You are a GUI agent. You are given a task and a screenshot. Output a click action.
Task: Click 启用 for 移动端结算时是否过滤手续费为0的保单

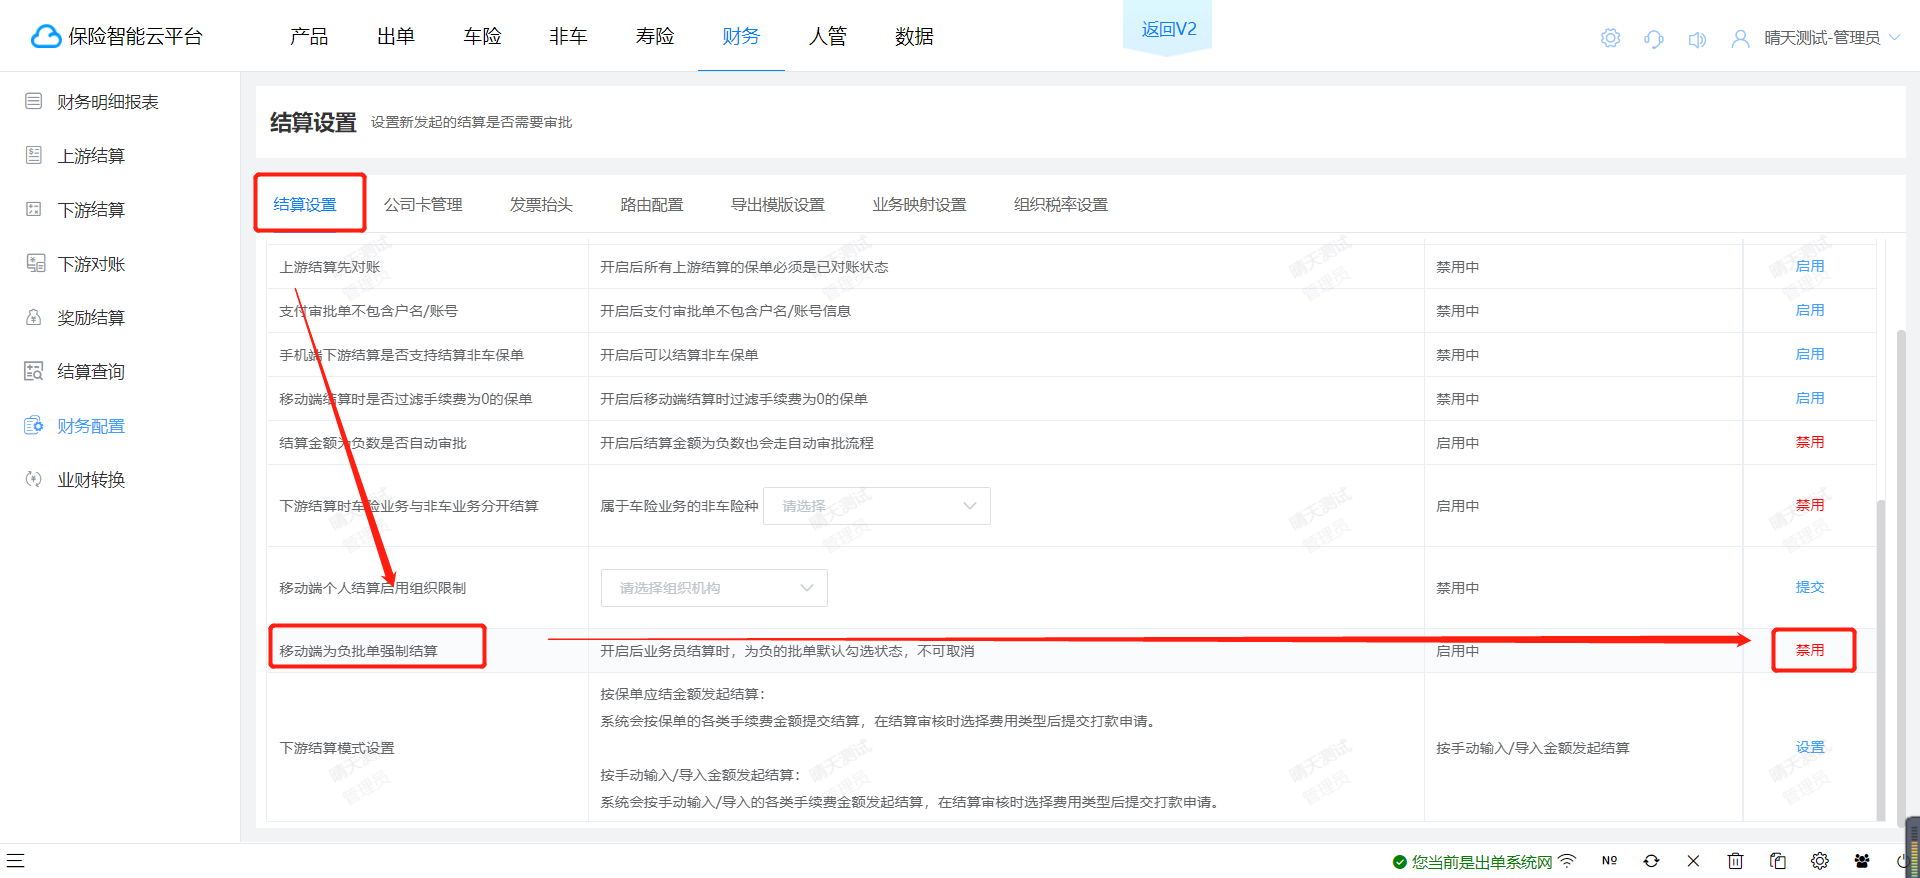pyautogui.click(x=1810, y=398)
